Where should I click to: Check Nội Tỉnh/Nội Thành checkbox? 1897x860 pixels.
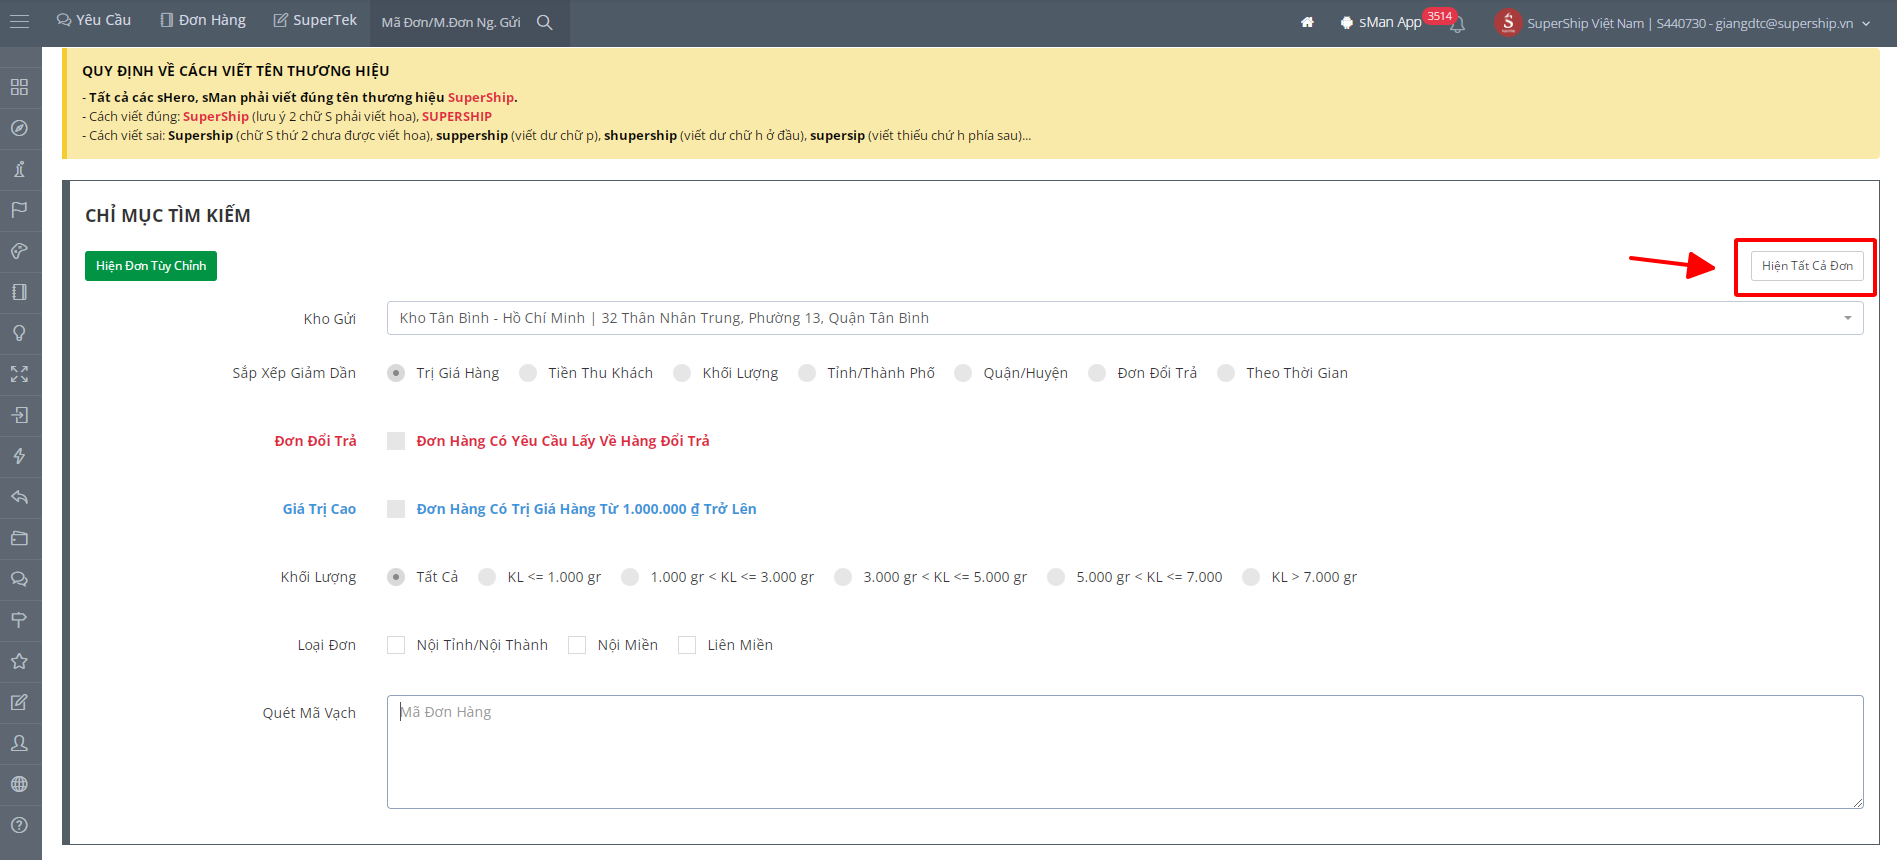tap(396, 645)
